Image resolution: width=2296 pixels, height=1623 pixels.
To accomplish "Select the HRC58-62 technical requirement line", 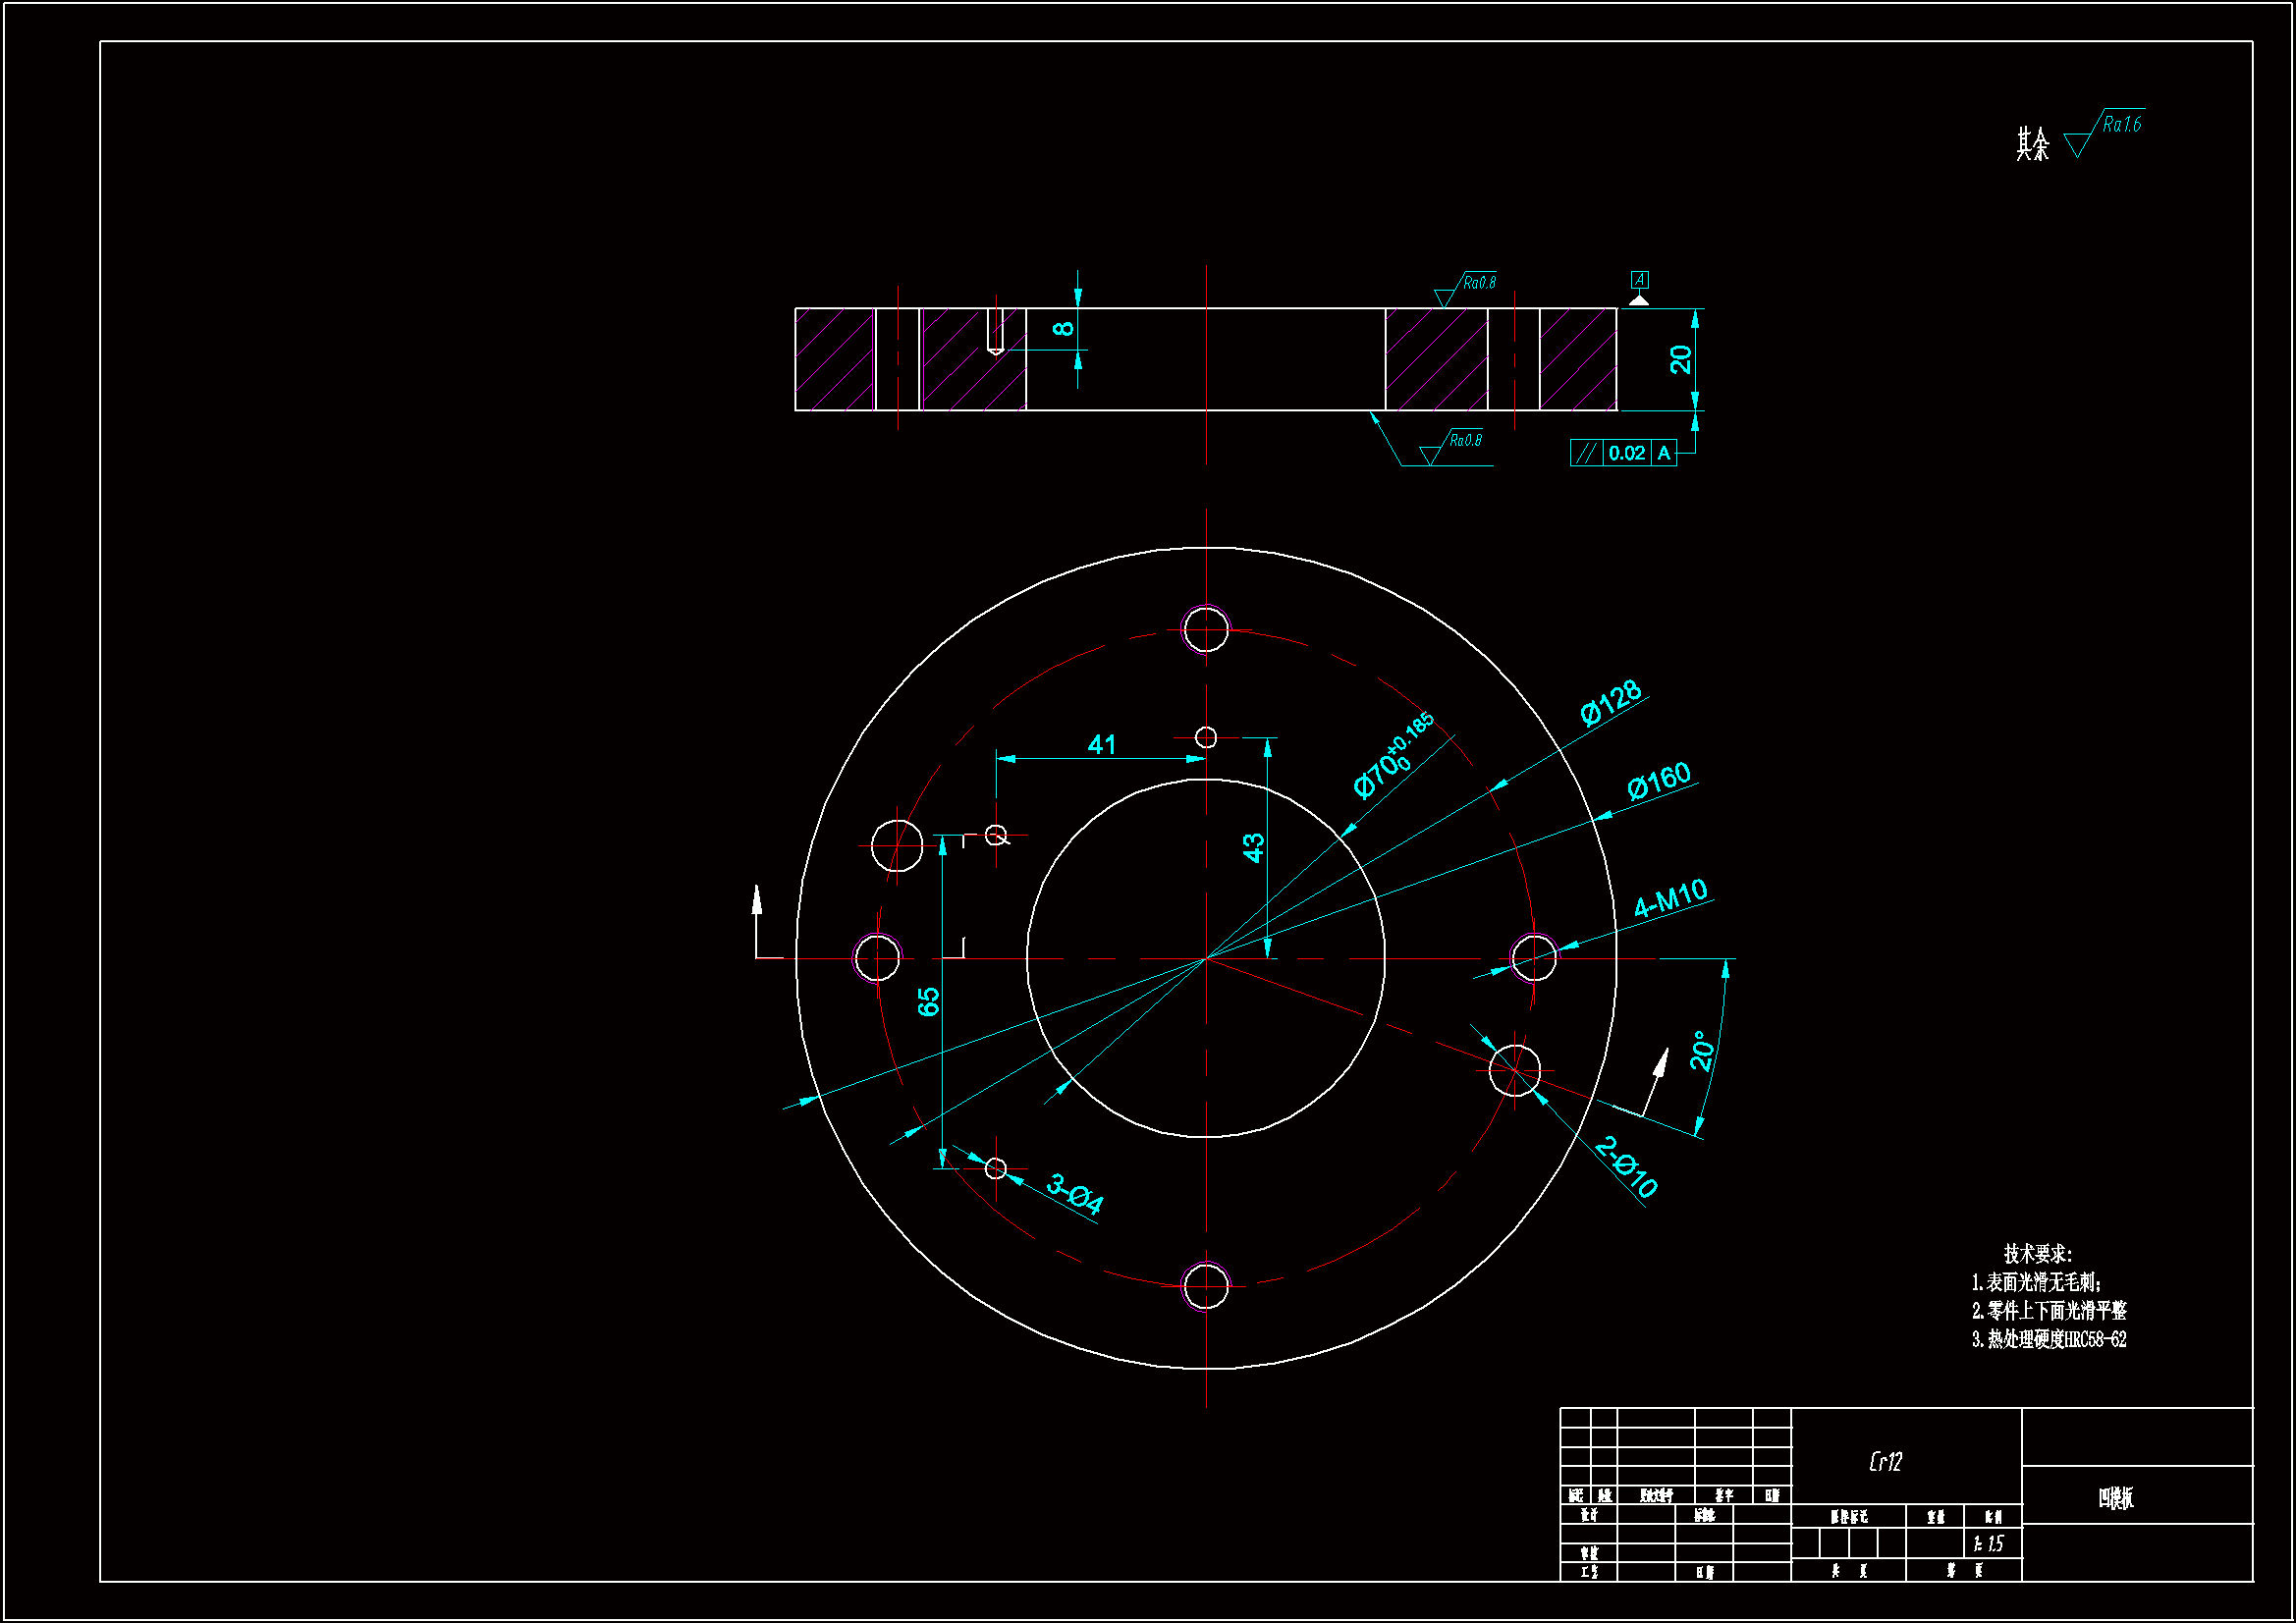I will (x=2049, y=1339).
